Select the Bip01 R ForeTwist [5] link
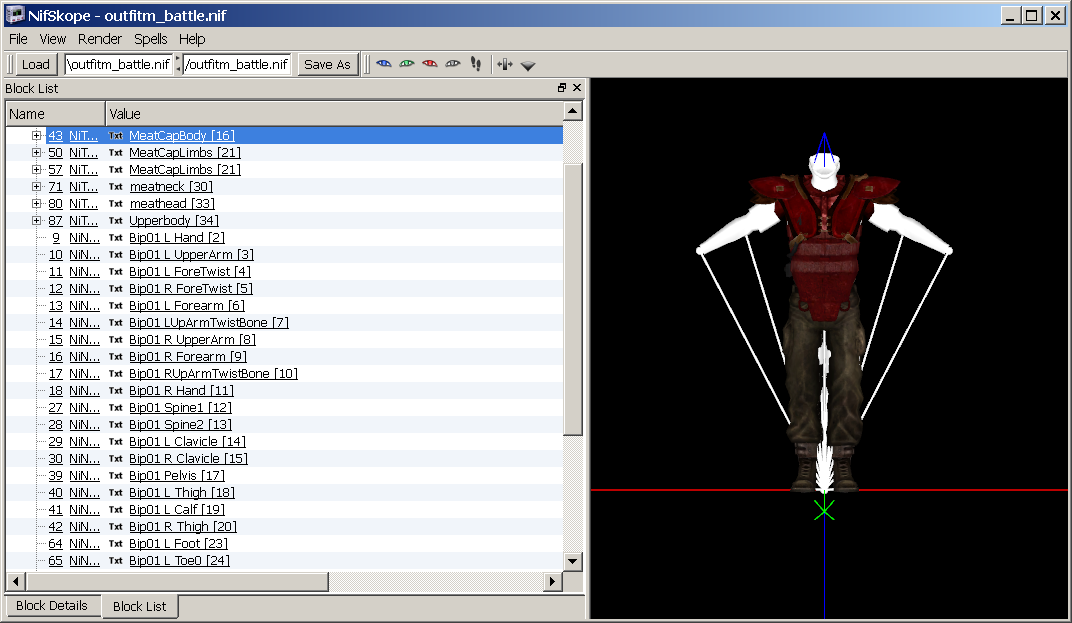This screenshot has width=1072, height=623. tap(191, 289)
